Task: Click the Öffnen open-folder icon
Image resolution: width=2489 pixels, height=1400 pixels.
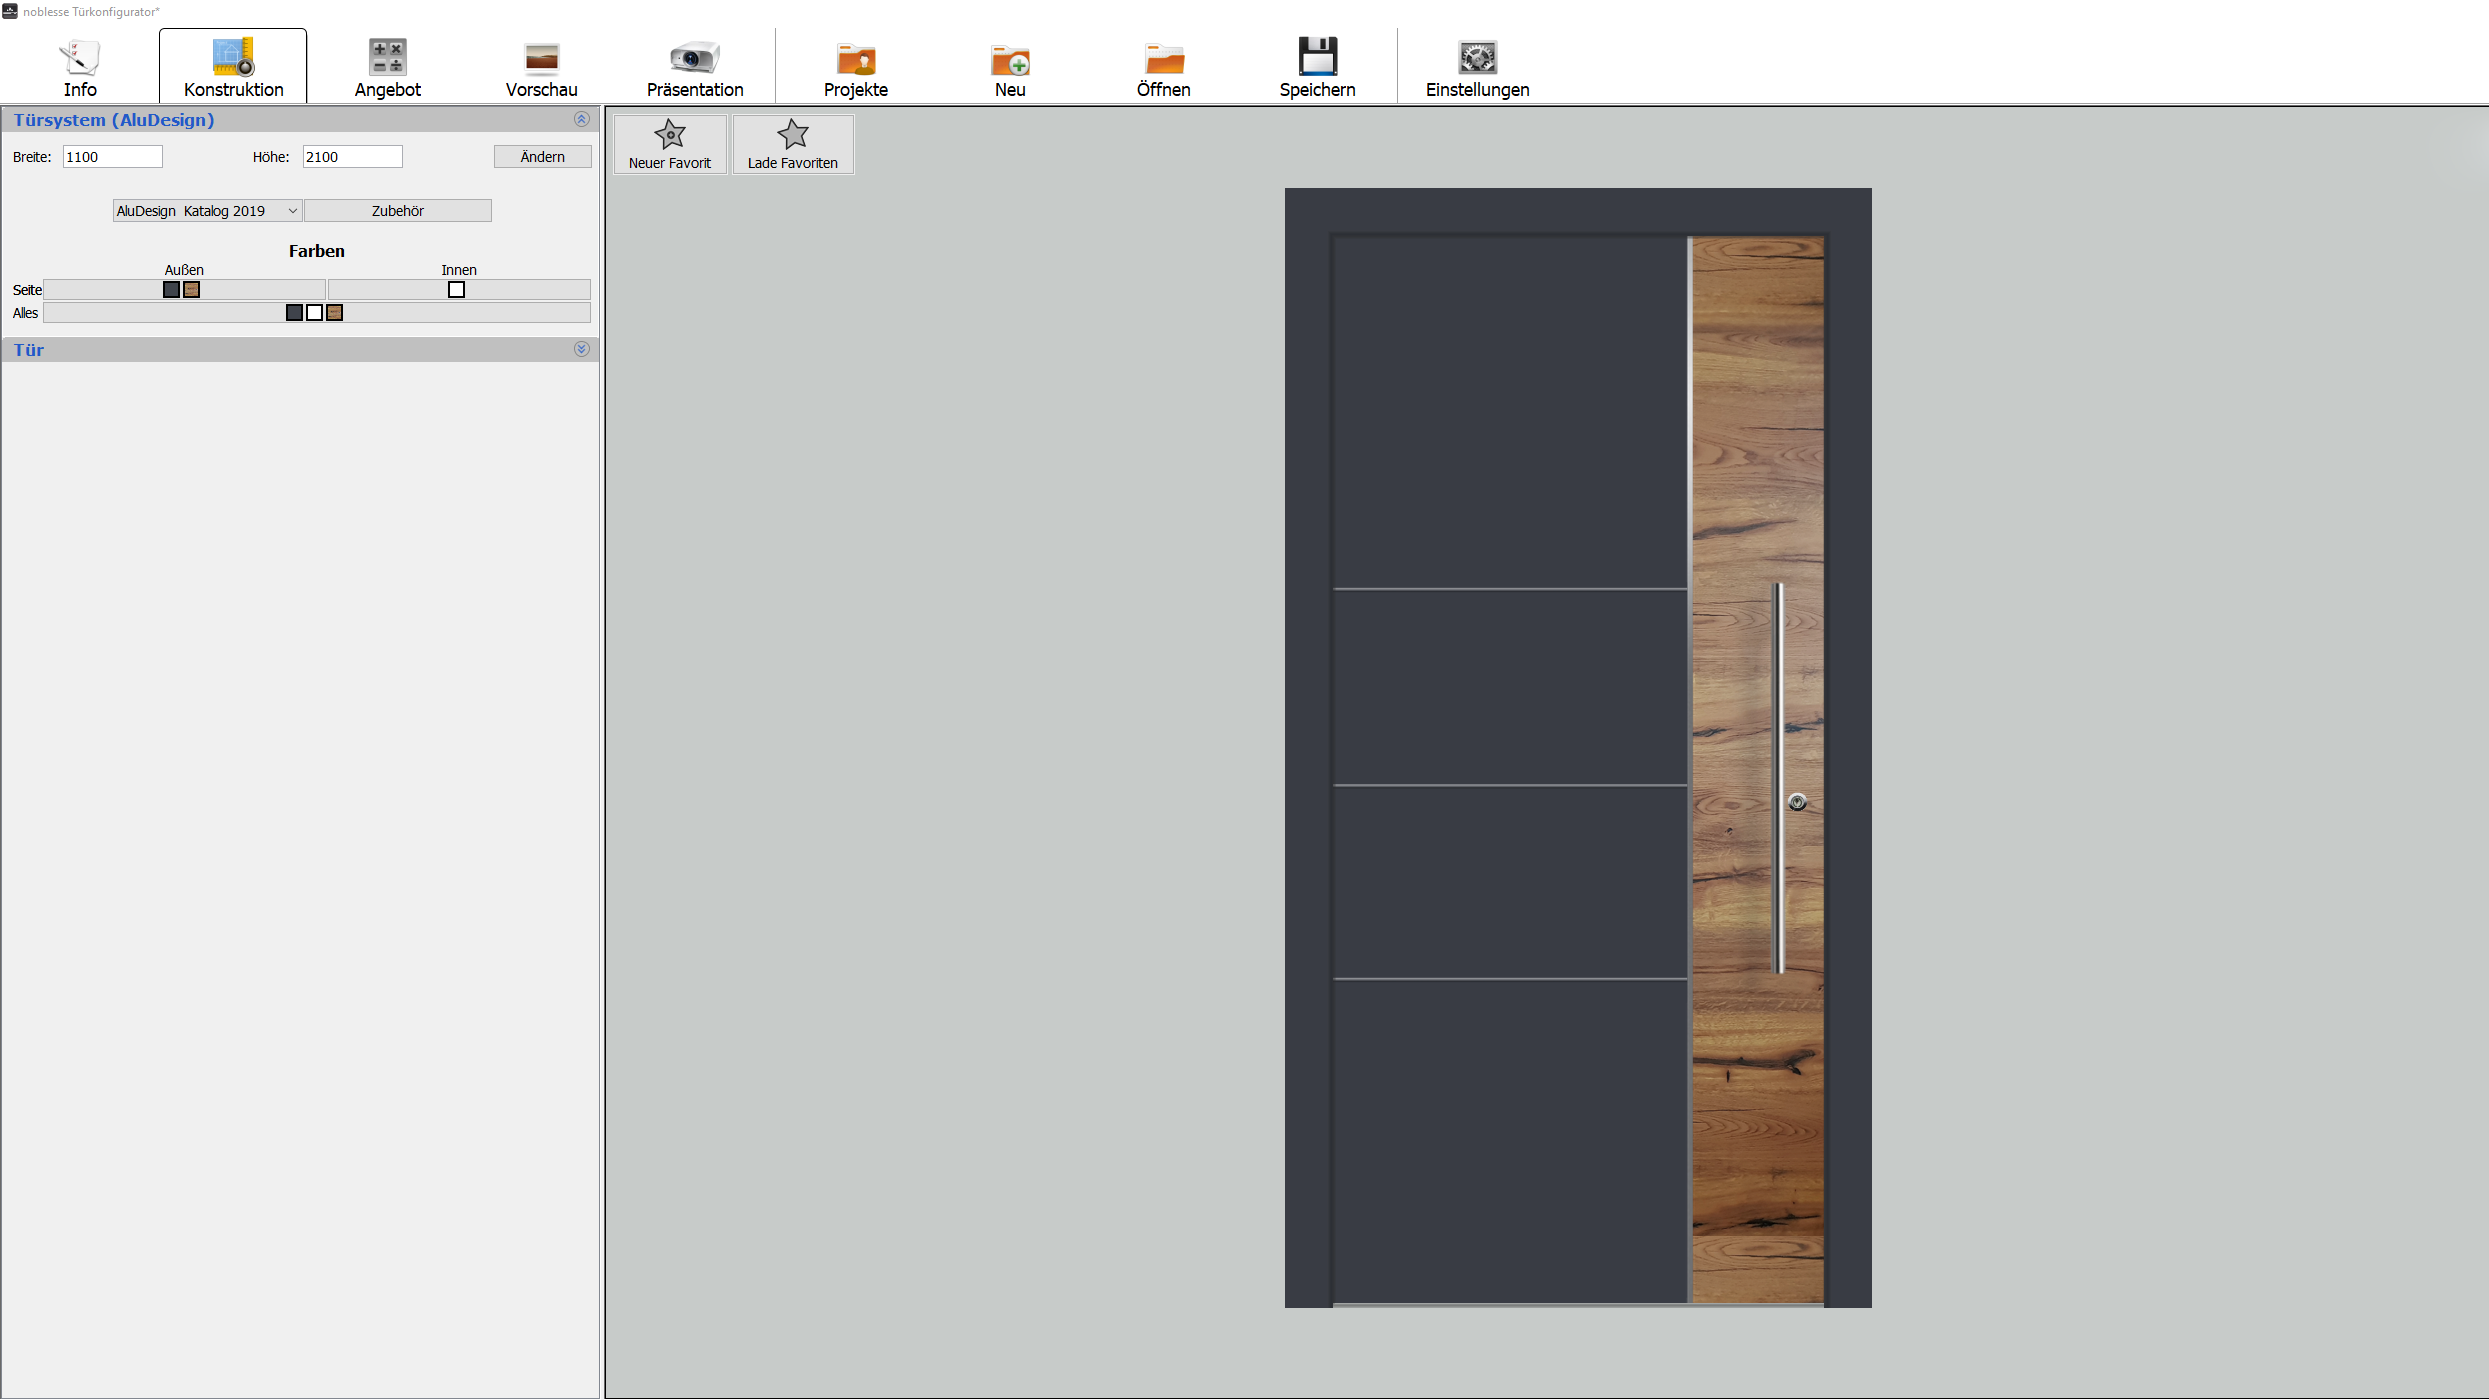Action: click(1163, 58)
